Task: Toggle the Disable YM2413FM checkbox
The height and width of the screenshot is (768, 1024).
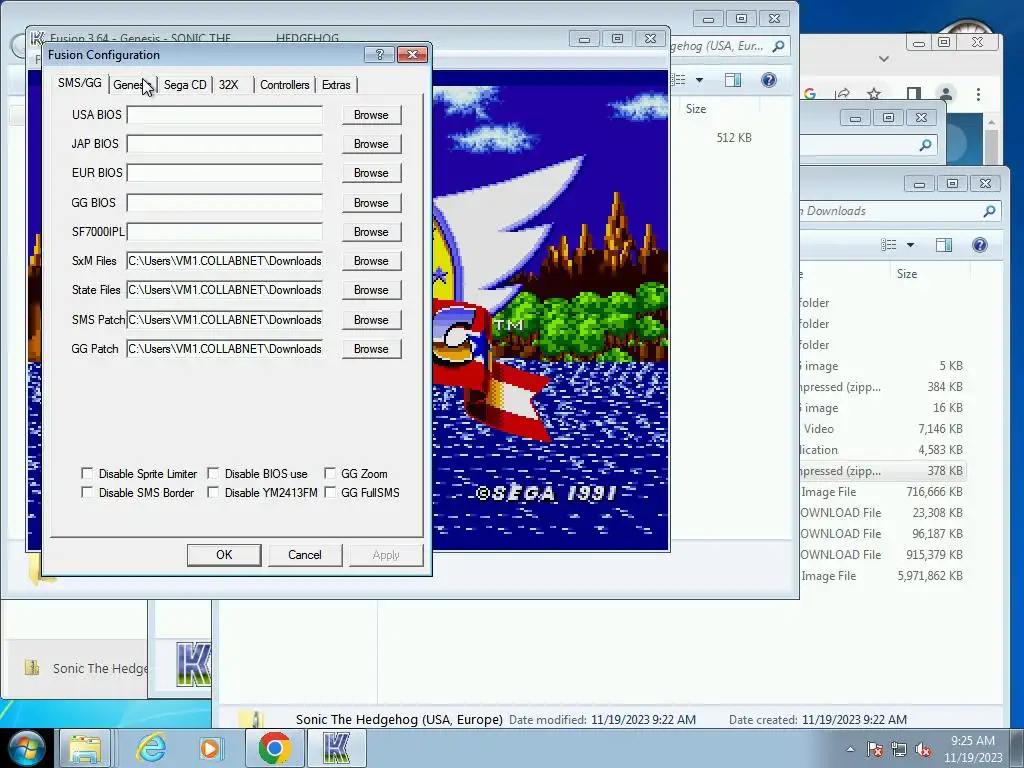Action: pos(213,492)
